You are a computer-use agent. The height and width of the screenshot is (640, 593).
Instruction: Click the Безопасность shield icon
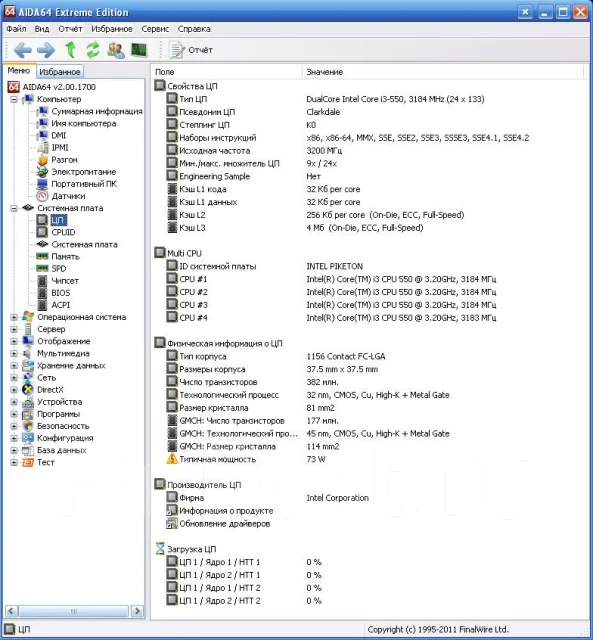click(x=28, y=426)
